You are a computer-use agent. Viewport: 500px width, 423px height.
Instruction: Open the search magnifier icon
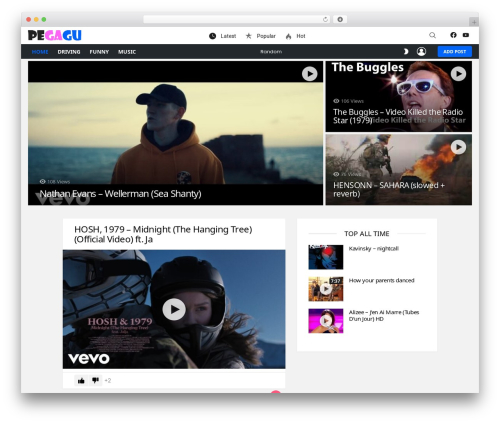(432, 35)
